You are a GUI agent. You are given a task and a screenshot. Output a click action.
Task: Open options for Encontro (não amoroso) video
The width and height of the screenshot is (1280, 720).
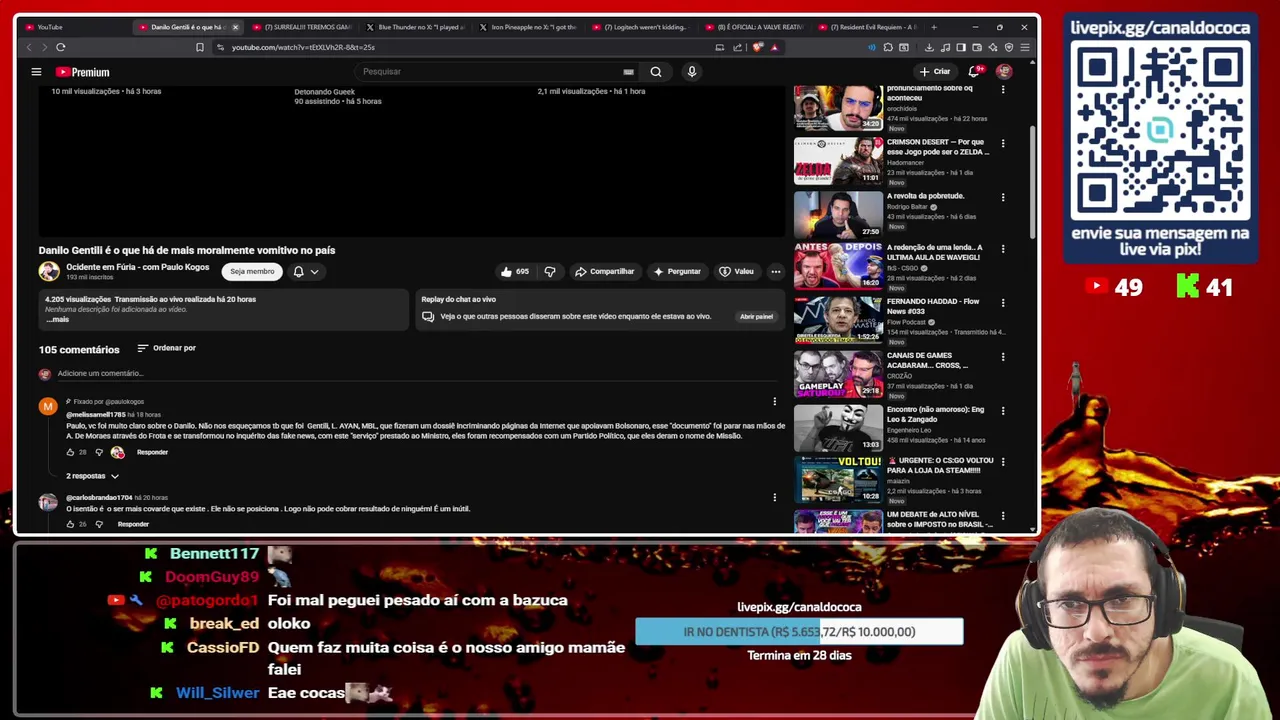click(1003, 410)
